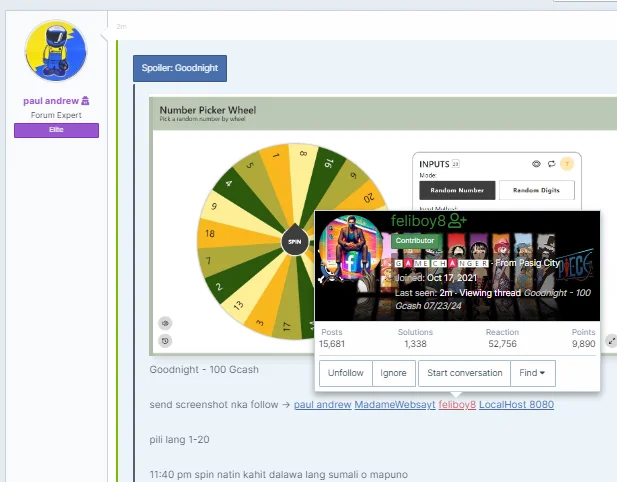Click the expand fullscreen icon at the right edge

pyautogui.click(x=611, y=341)
